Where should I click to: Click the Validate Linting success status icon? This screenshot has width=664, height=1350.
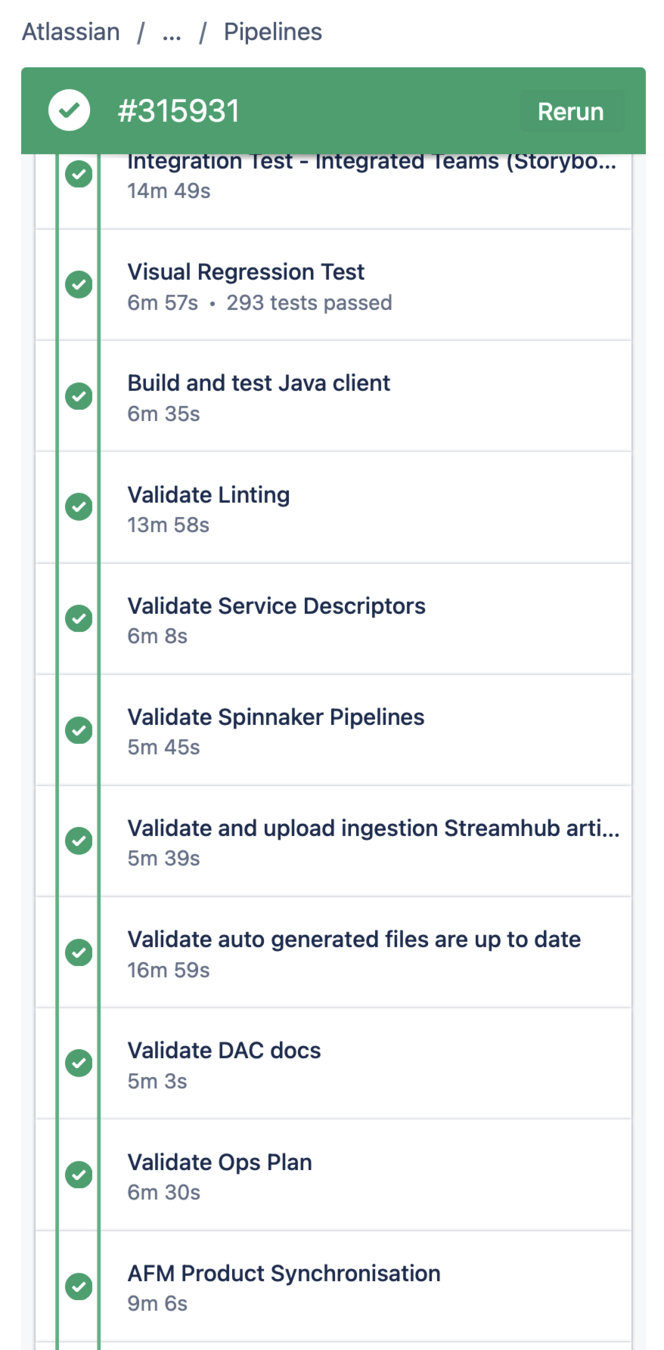coord(79,507)
